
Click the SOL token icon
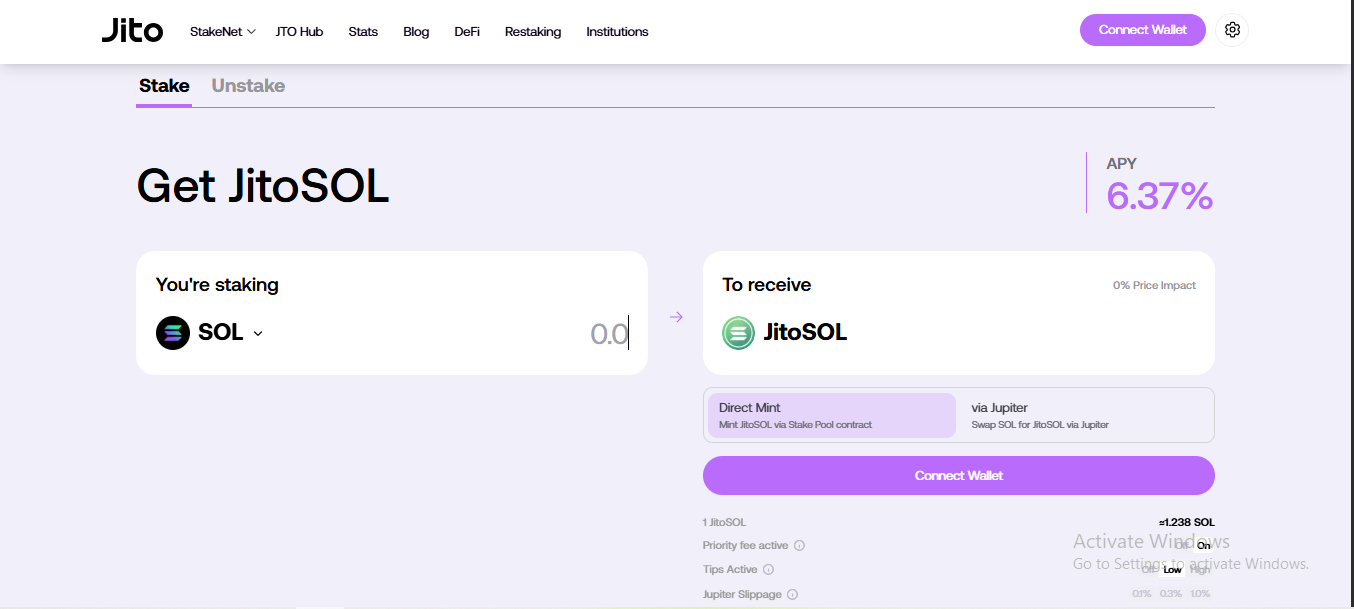click(173, 333)
